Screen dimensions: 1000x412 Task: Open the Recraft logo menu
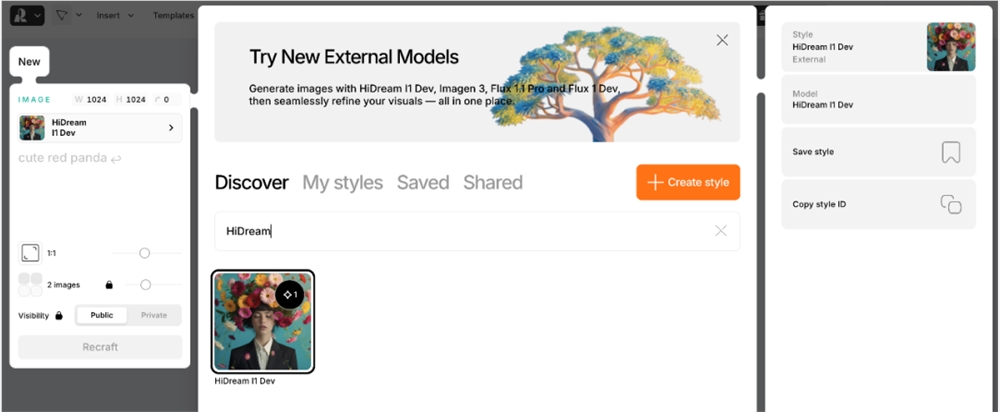(x=27, y=15)
